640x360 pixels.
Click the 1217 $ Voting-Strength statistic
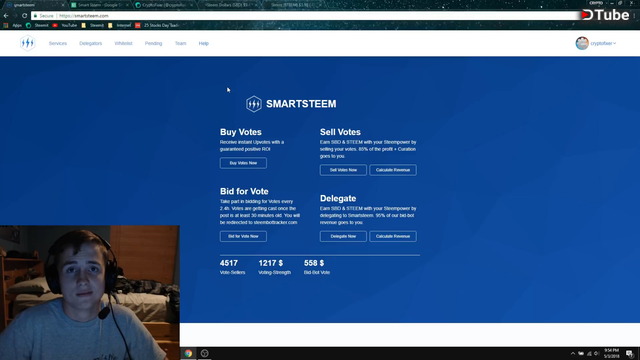point(275,267)
